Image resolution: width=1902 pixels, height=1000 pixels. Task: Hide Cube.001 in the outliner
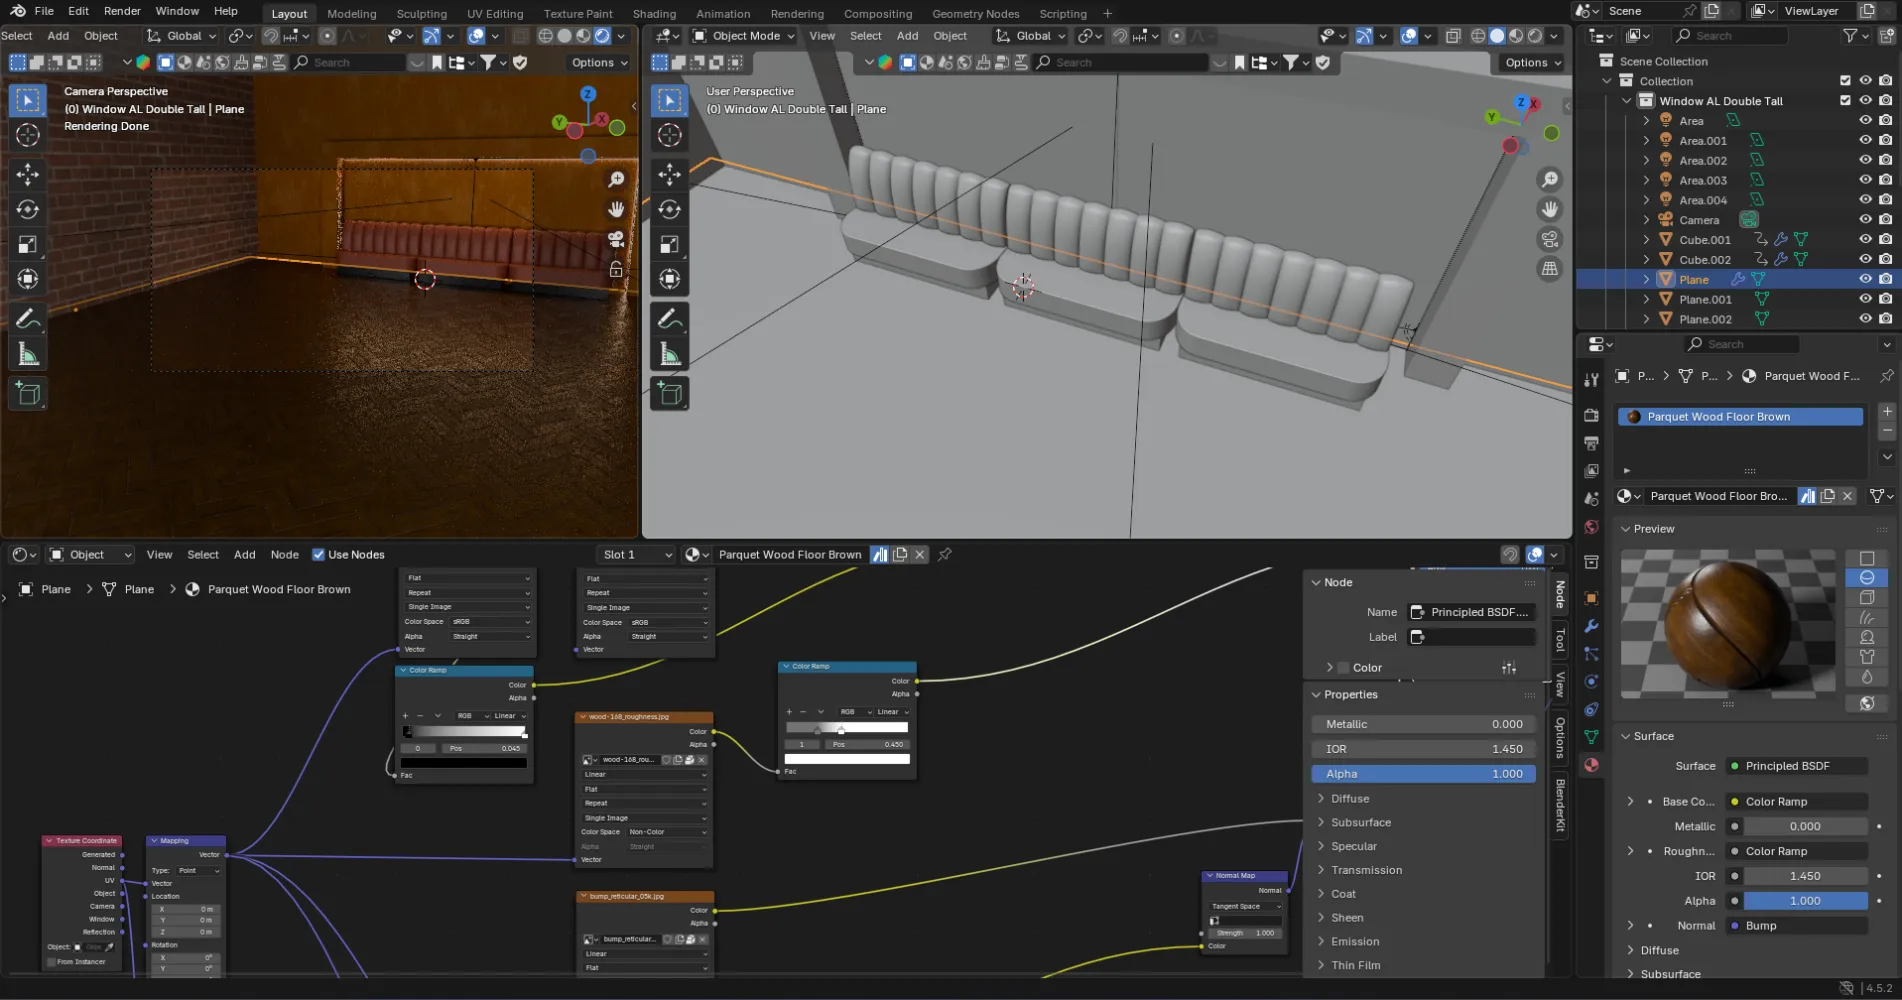click(1865, 240)
